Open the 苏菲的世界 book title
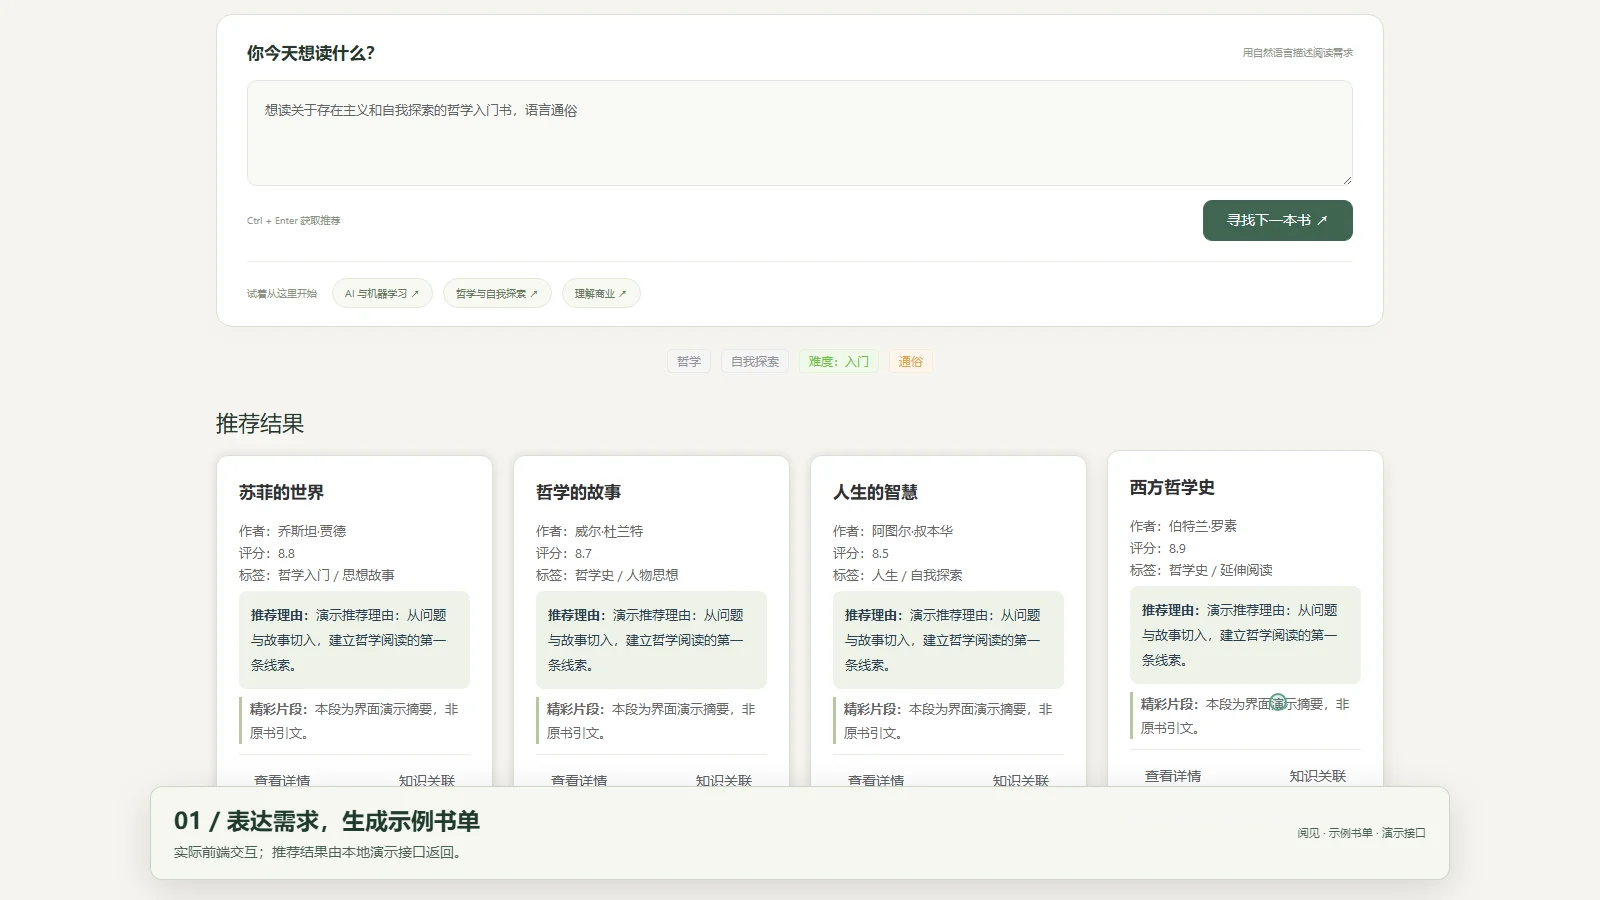 pos(281,492)
